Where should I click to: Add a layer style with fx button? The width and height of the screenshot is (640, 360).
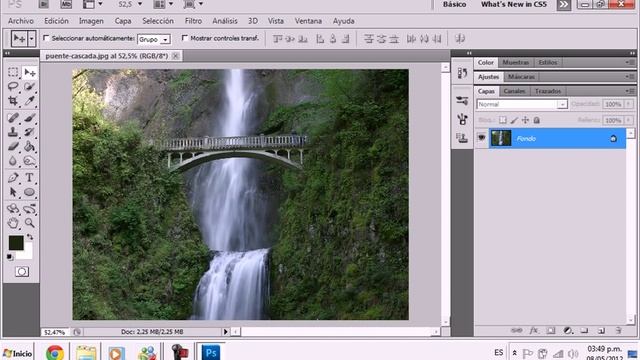point(533,331)
